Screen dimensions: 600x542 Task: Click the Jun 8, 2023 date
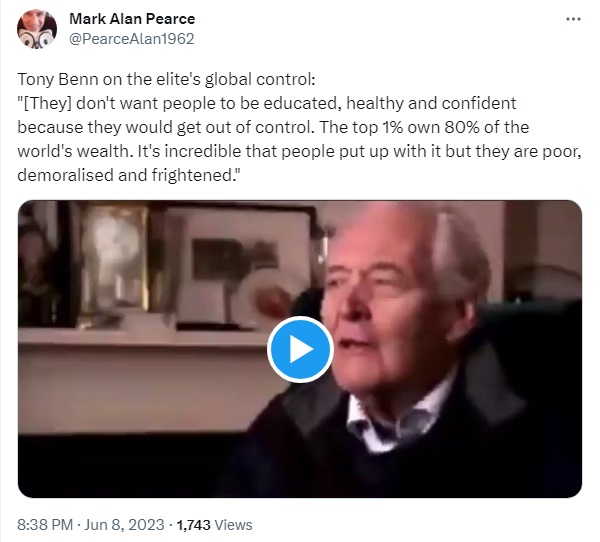coord(124,524)
